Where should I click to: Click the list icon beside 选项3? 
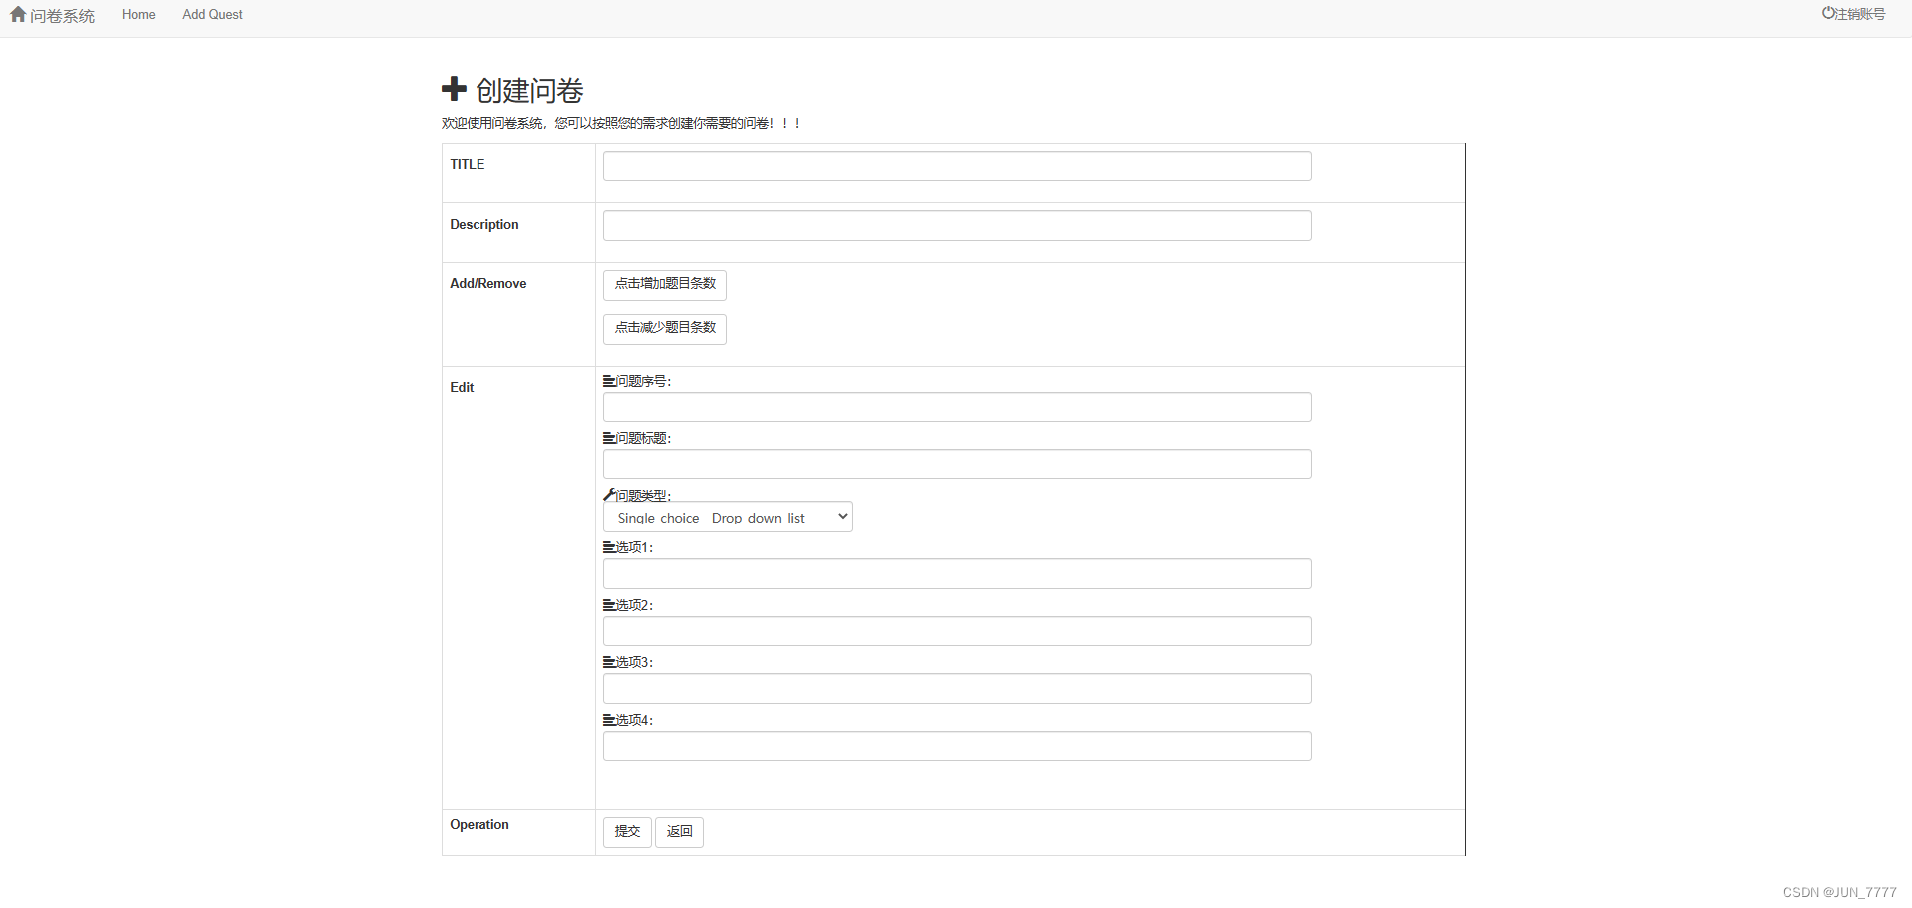click(609, 662)
